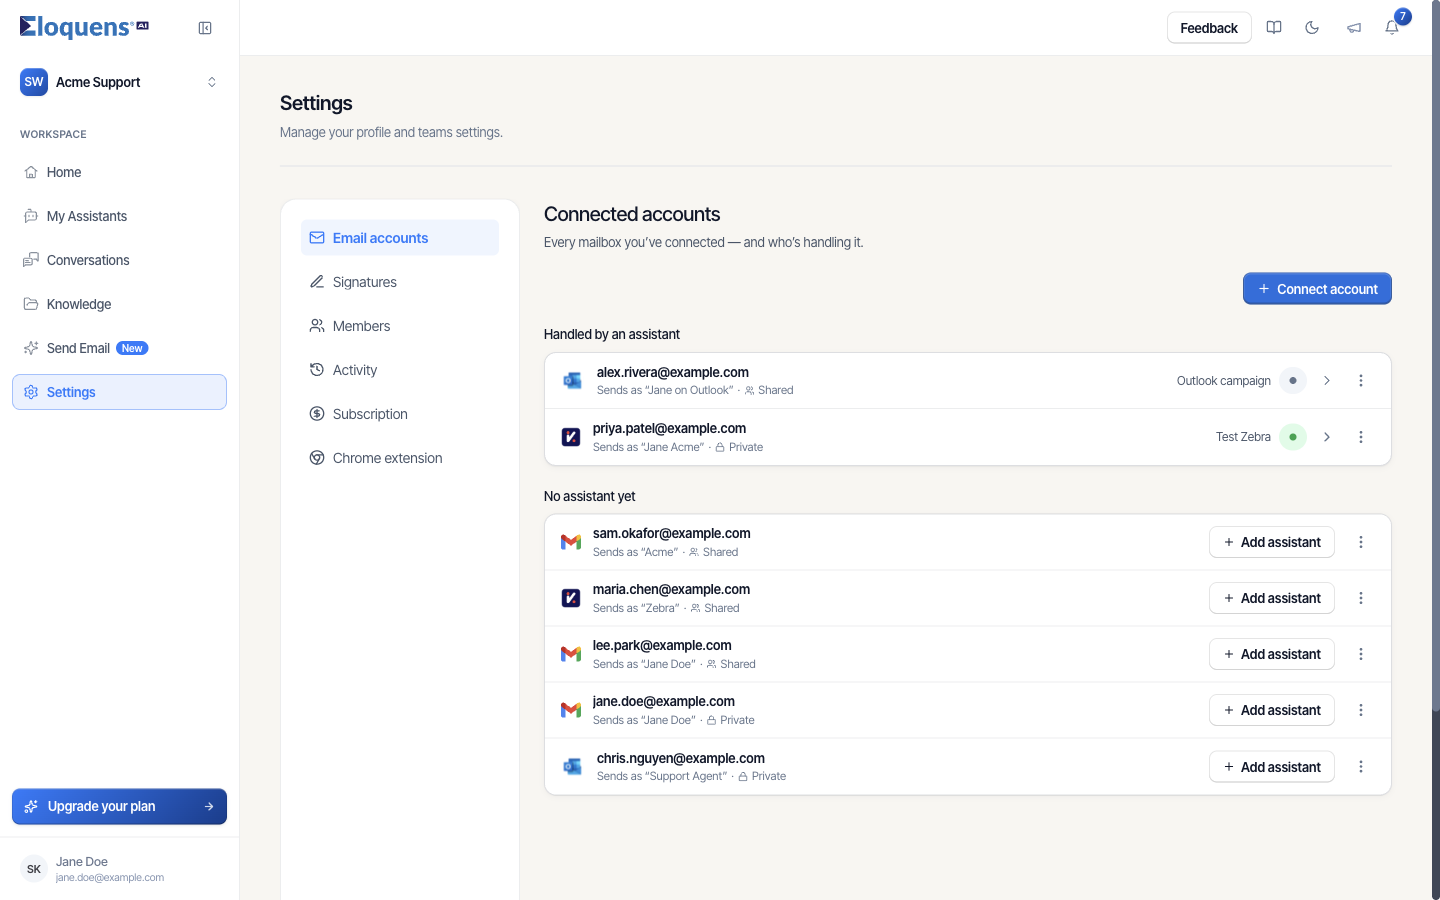Click the chris.nguyen@example.com address

681,758
